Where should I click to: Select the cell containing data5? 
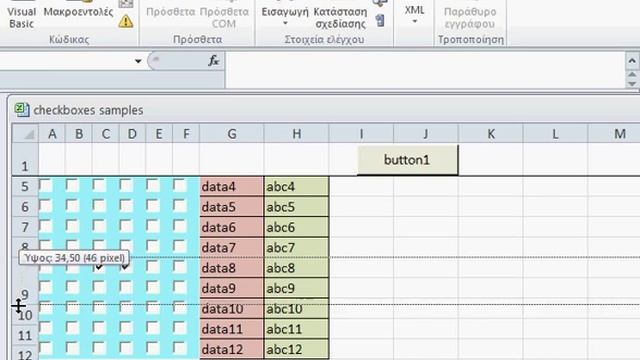pos(232,207)
